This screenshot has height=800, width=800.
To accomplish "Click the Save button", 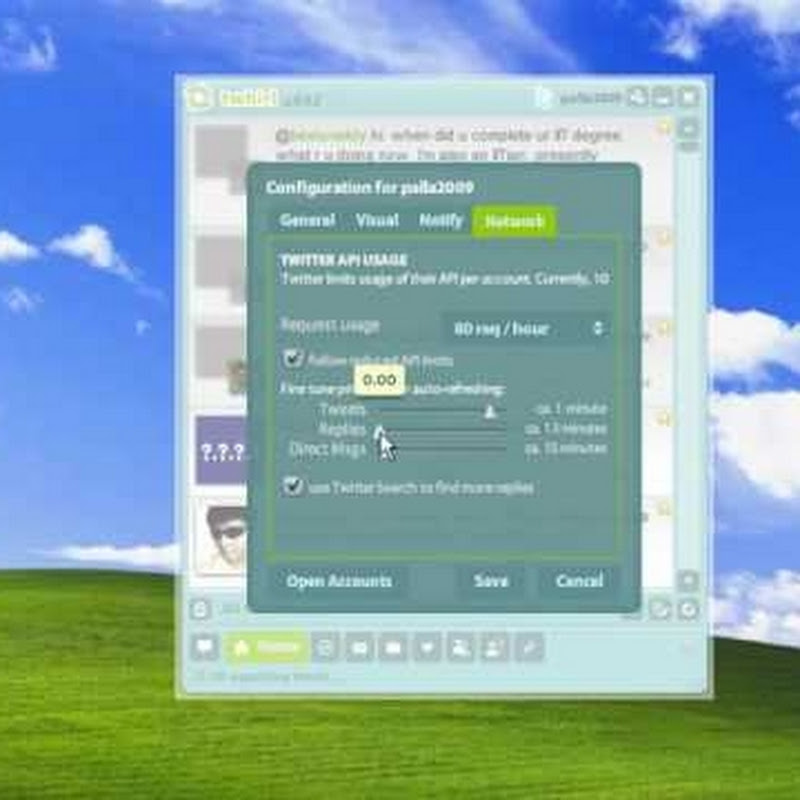I will coord(490,581).
